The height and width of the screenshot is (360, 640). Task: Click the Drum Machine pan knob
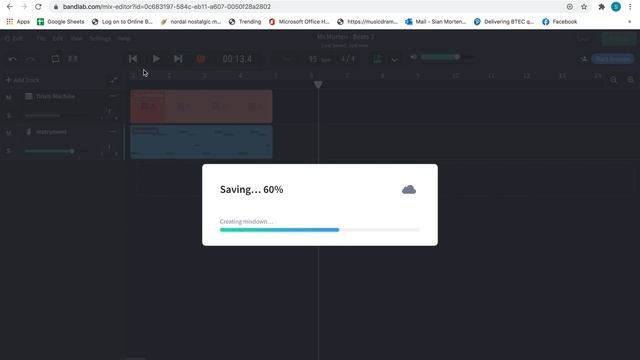pyautogui.click(x=109, y=114)
